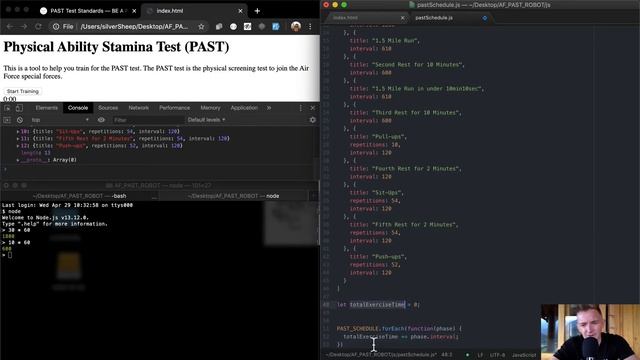The height and width of the screenshot is (360, 640).
Task: Click the round white extension icon in Chrome toolbar
Action: [x=233, y=27]
